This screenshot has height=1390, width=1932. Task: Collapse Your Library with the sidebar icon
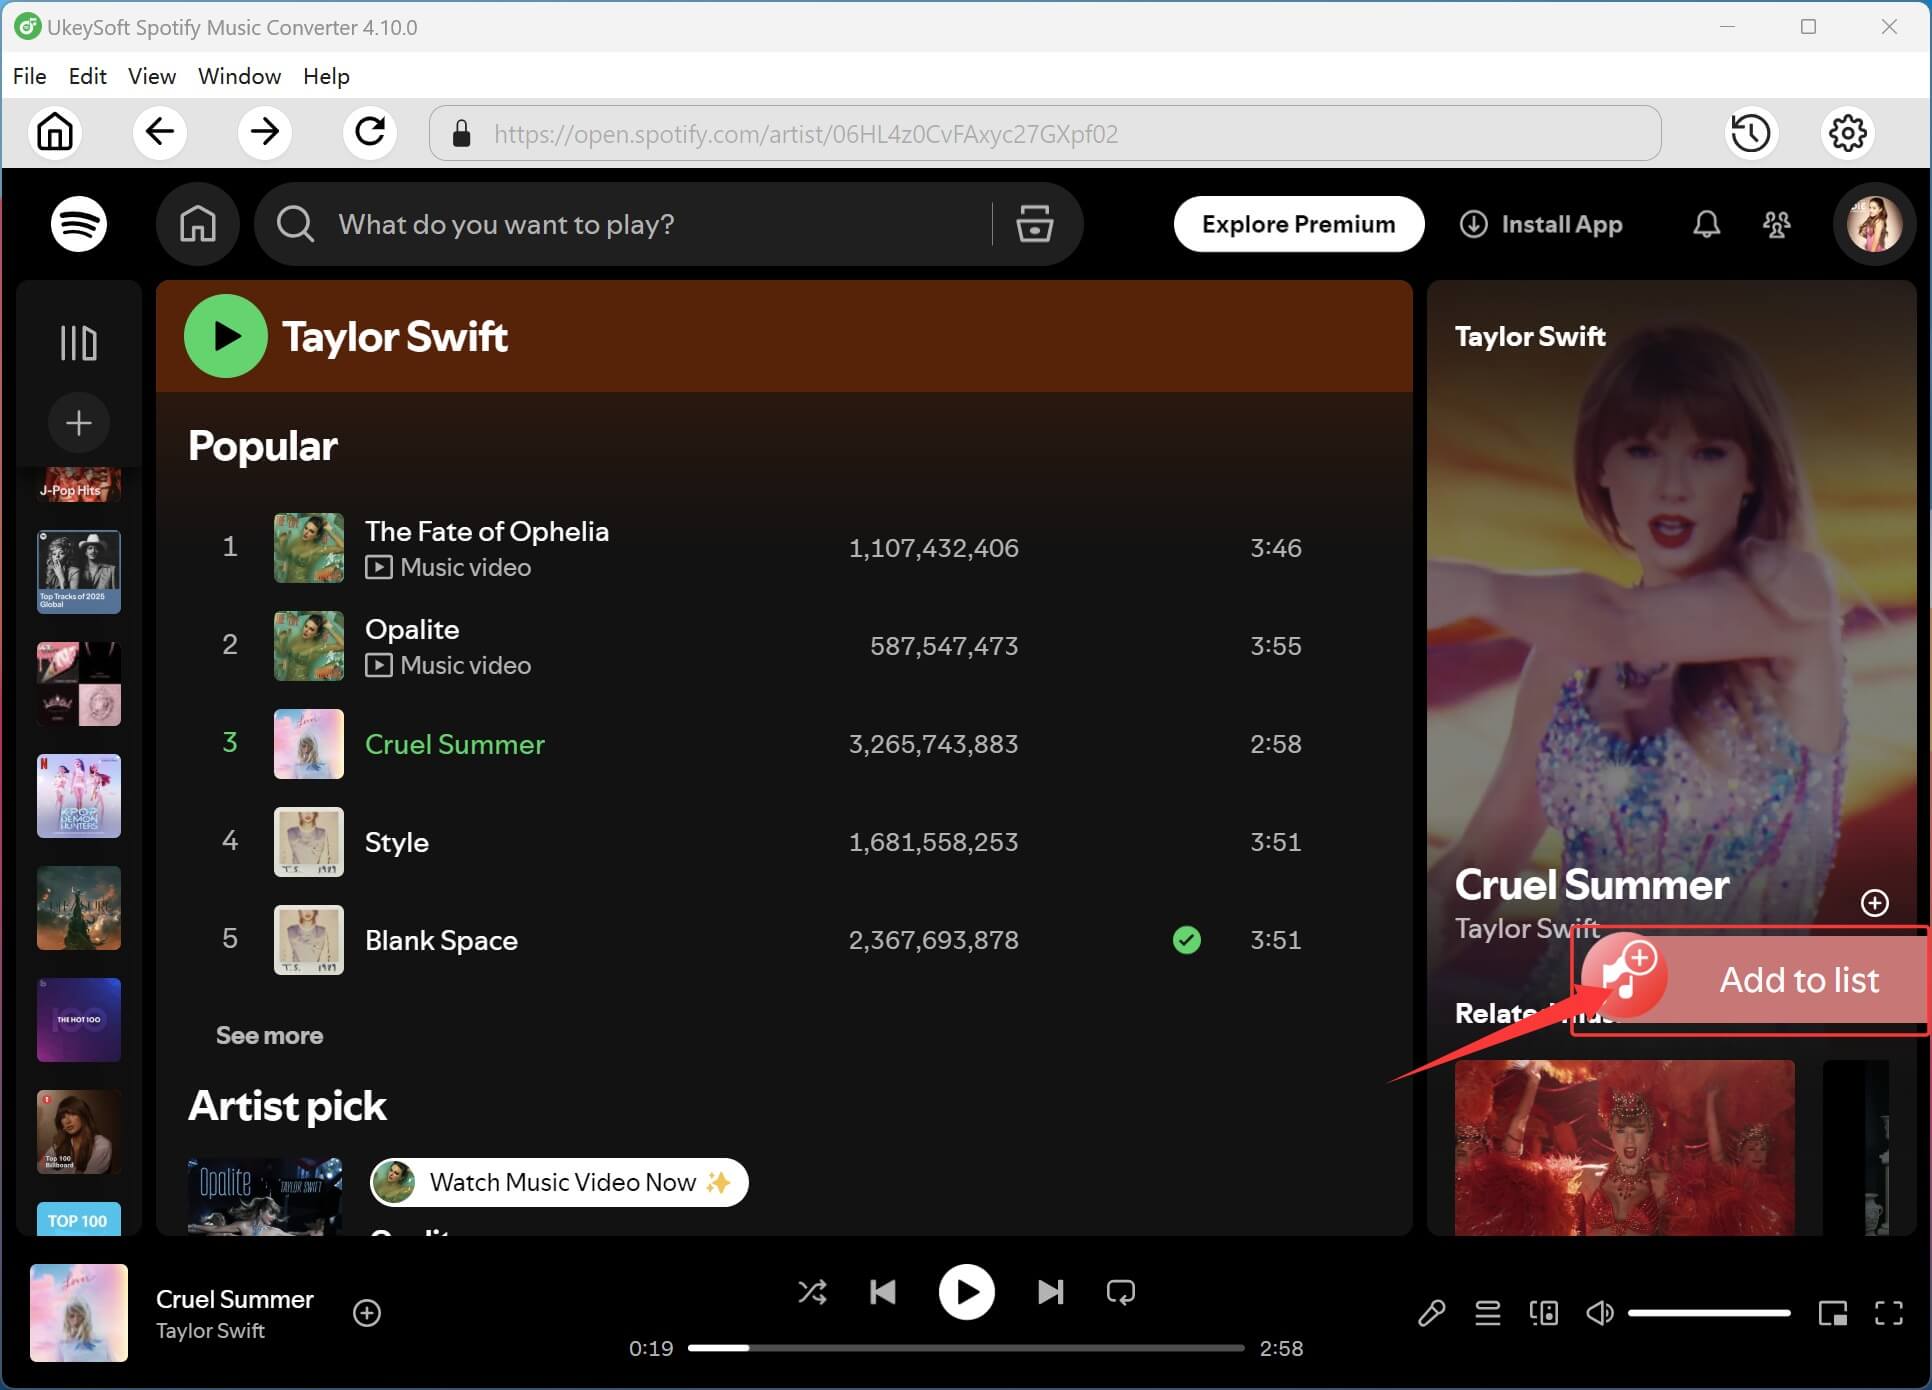tap(78, 342)
